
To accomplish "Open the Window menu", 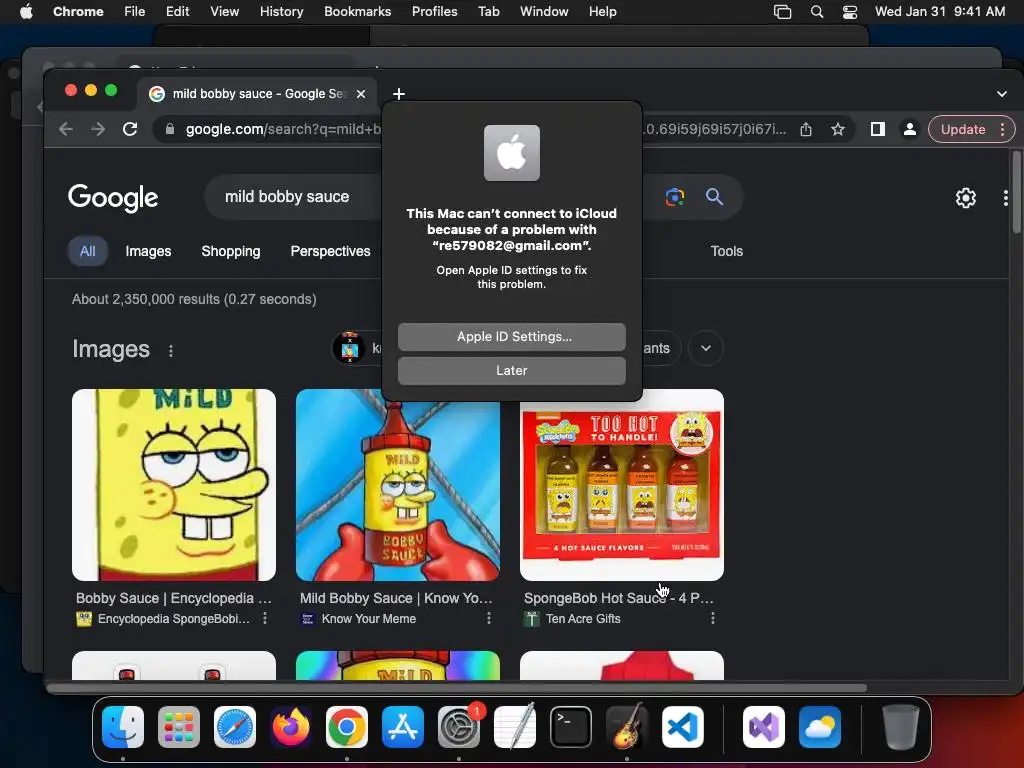I will click(544, 12).
